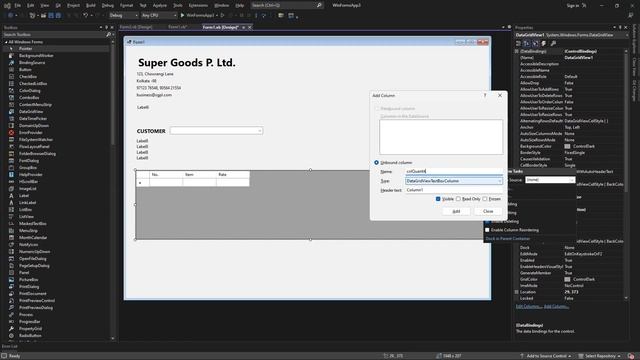Viewport: 640px width, 360px height.
Task: Switch Properties to alphabetical sorting
Action: tap(527, 43)
